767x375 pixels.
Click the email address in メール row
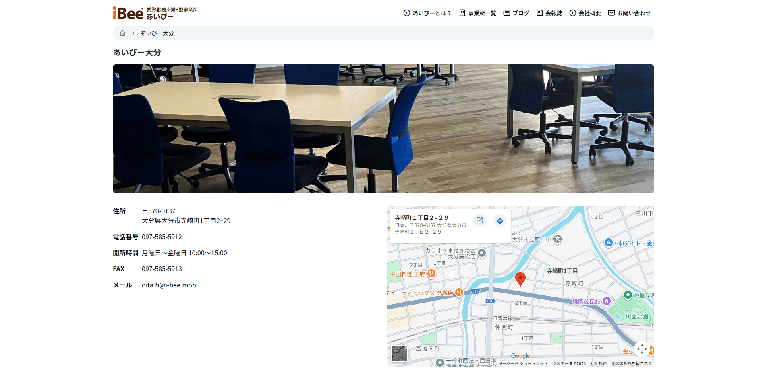coord(169,285)
